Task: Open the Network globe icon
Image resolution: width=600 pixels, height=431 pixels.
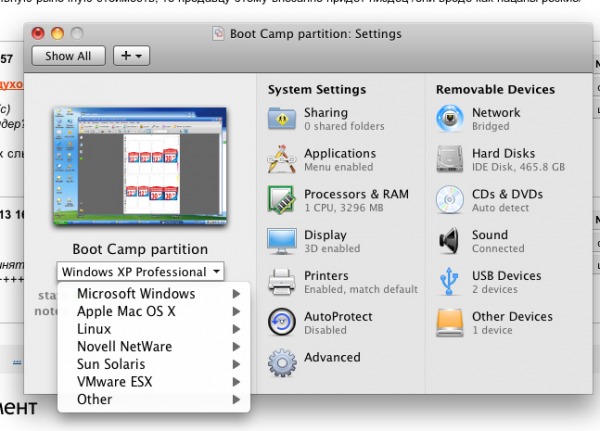Action: click(450, 119)
